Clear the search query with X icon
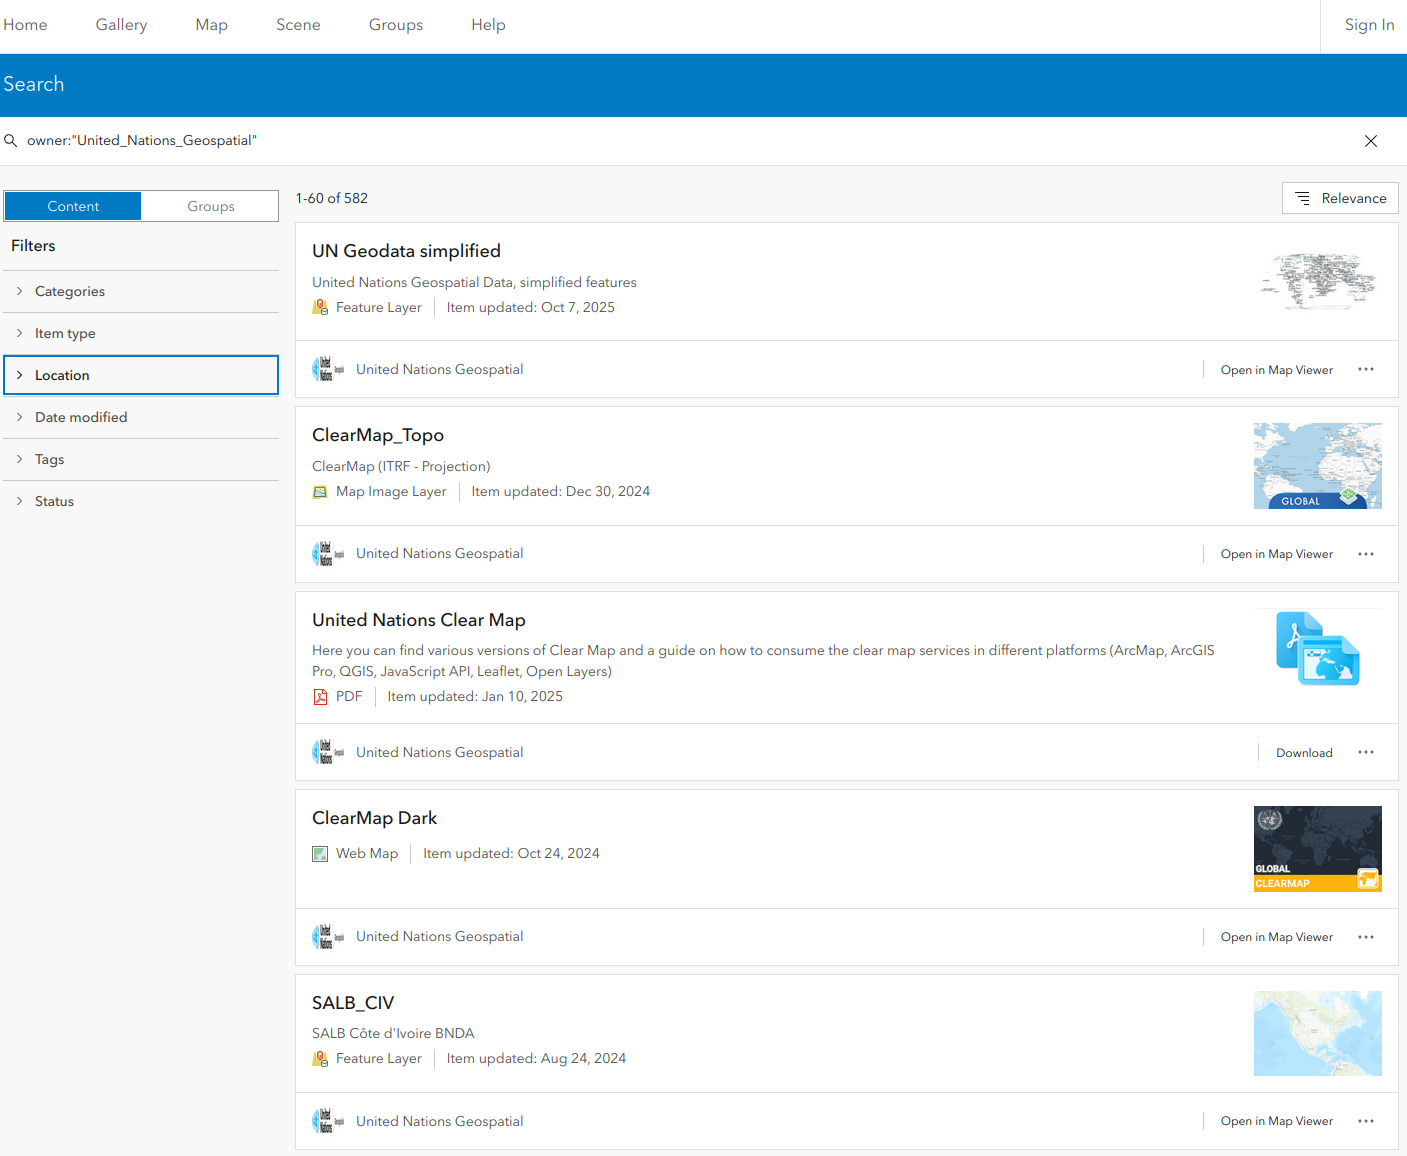1407x1156 pixels. (1370, 141)
